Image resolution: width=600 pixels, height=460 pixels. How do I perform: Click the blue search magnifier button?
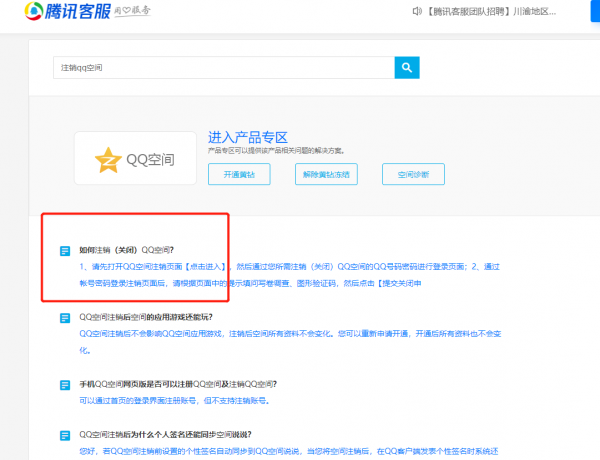point(407,68)
